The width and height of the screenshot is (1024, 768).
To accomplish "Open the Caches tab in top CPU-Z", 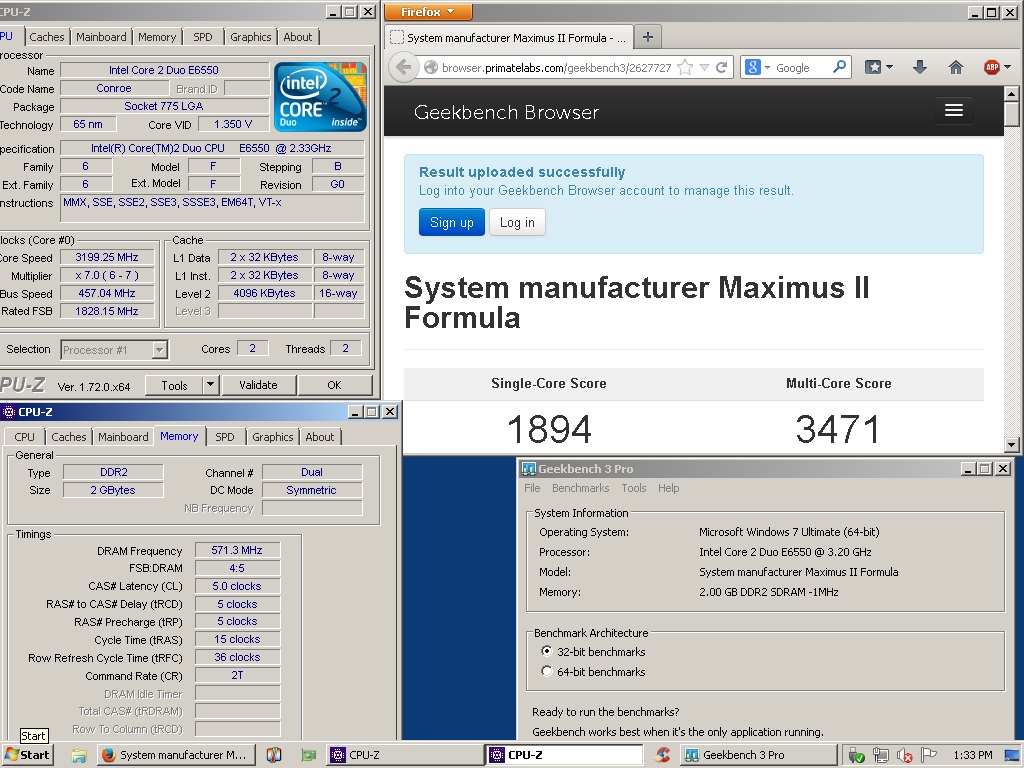I will point(47,37).
